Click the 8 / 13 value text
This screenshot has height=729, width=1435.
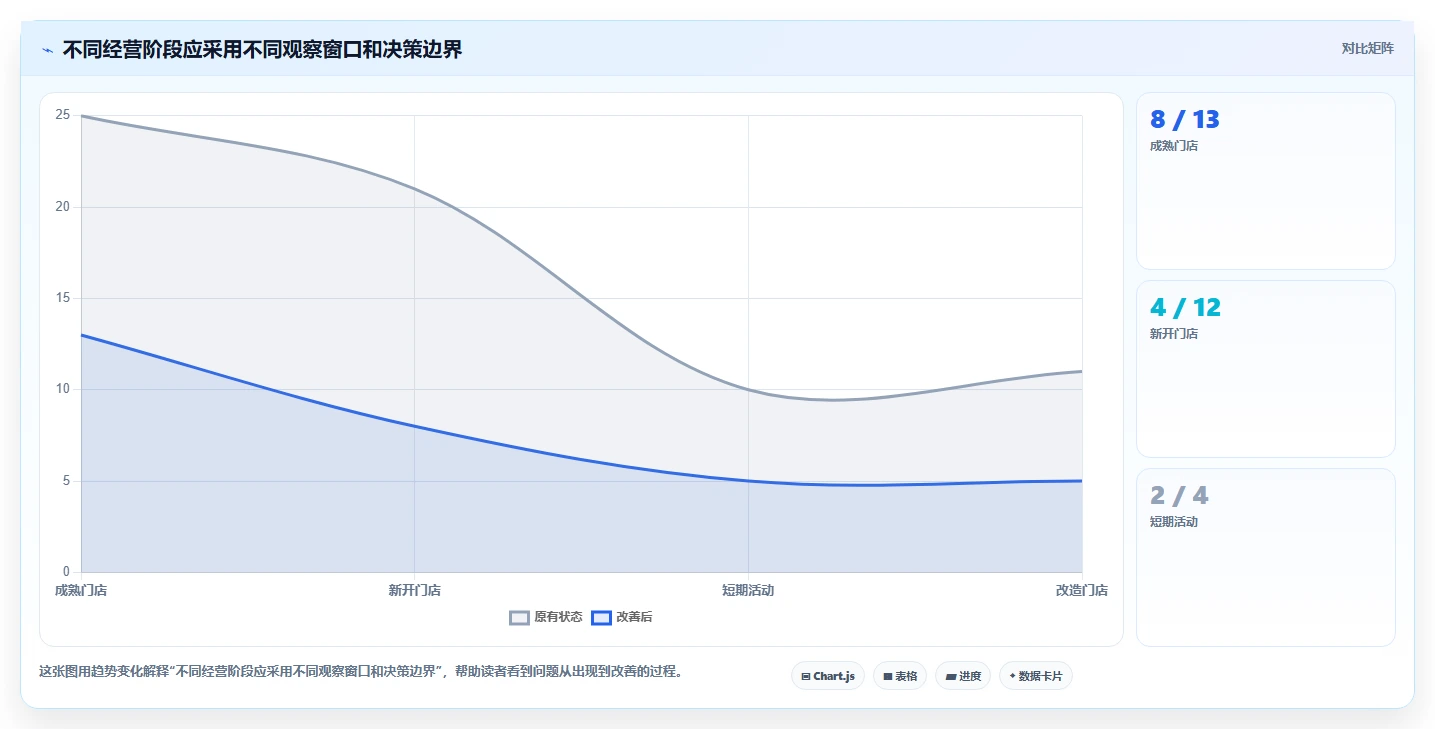click(1185, 120)
